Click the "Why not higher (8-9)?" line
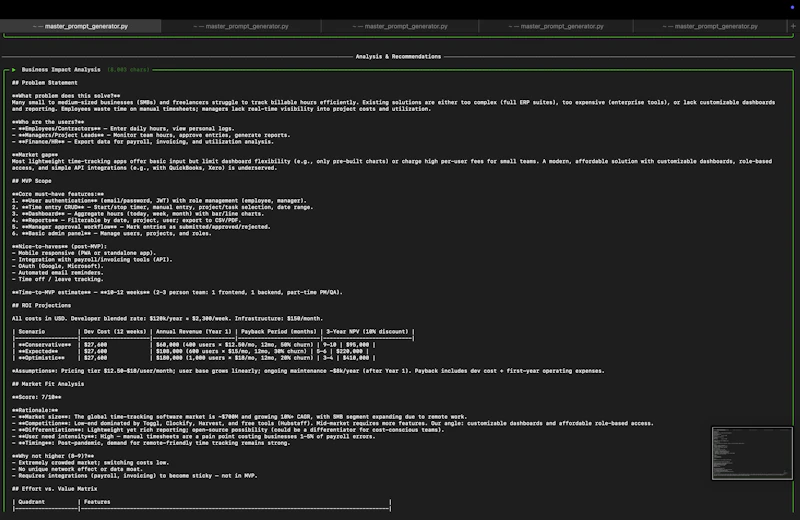 click(53, 456)
